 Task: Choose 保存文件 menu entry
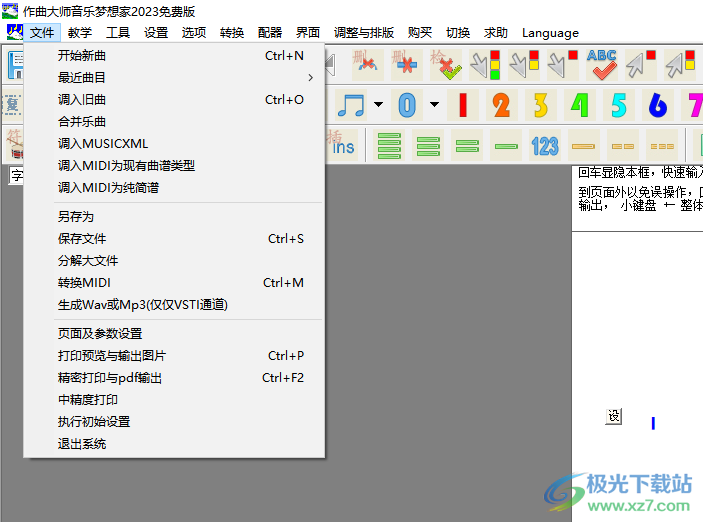pos(174,239)
